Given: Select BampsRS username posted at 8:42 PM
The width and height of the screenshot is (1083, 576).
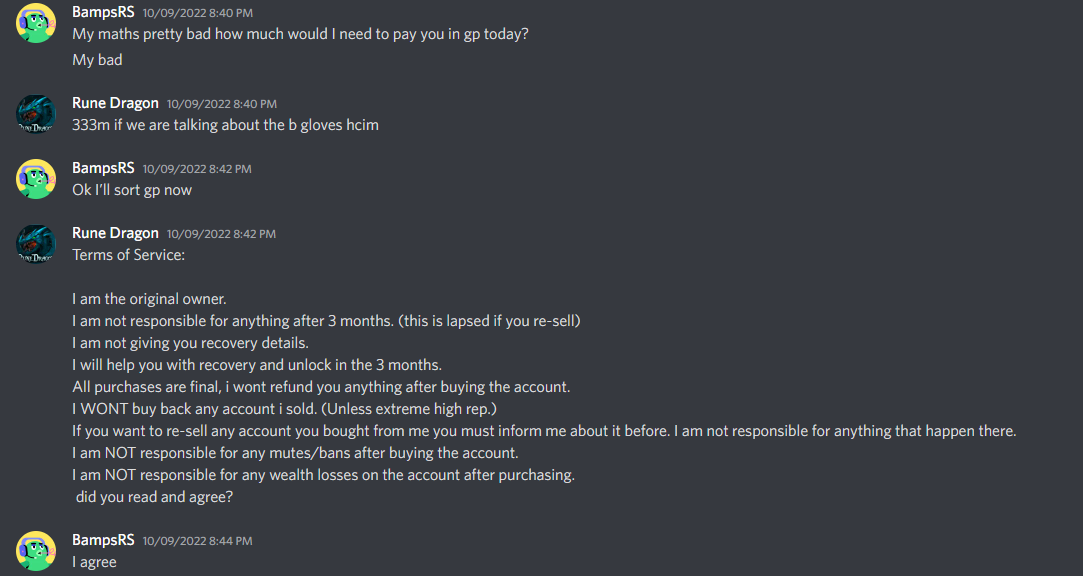Looking at the screenshot, I should pos(103,168).
